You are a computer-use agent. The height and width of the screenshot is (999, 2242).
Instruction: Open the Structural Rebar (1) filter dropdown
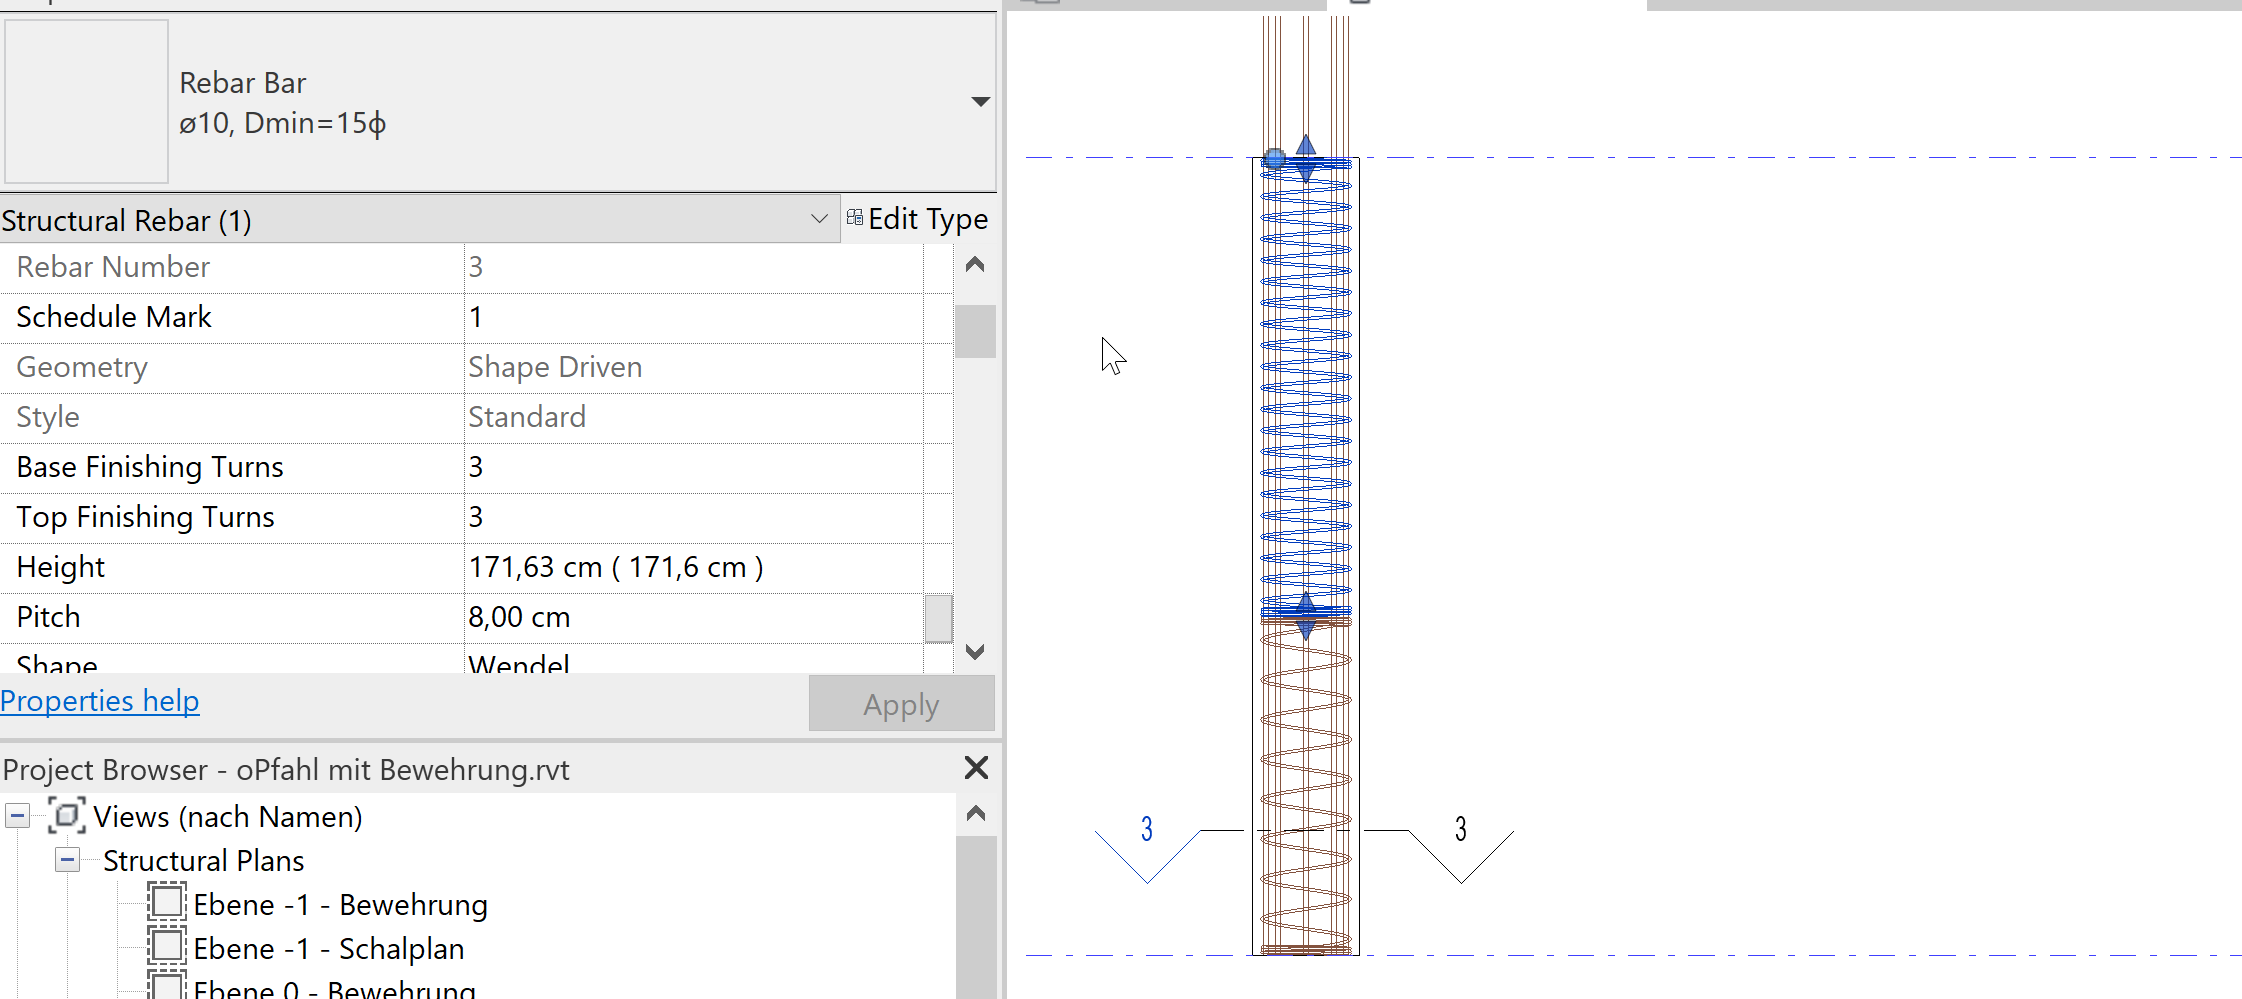820,218
